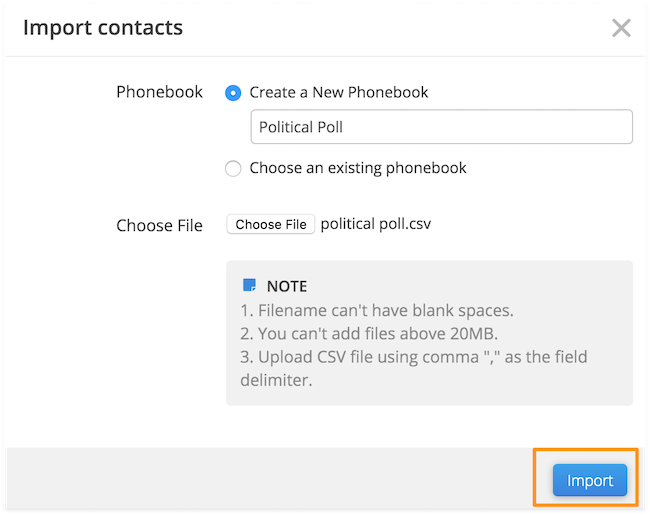Click the note about filename blank spaces
This screenshot has height=515, width=650.
376,310
